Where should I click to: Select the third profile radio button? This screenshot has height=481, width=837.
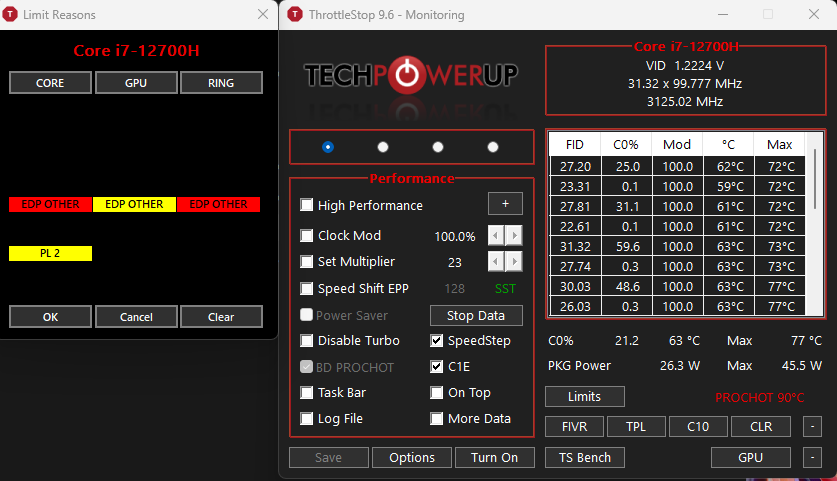pos(438,147)
